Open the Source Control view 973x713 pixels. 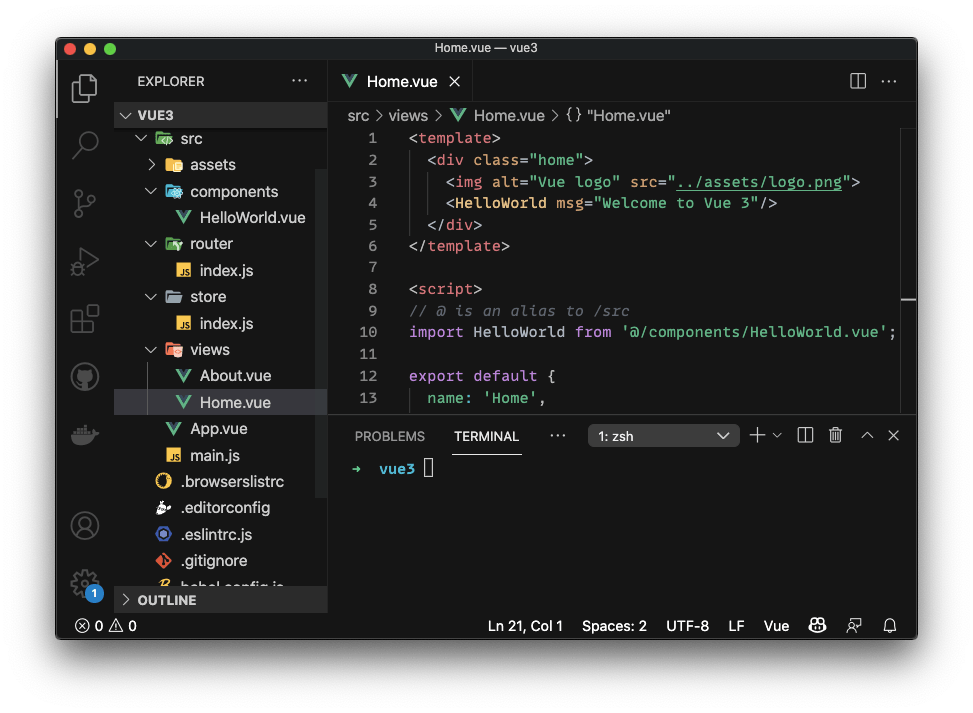(84, 201)
